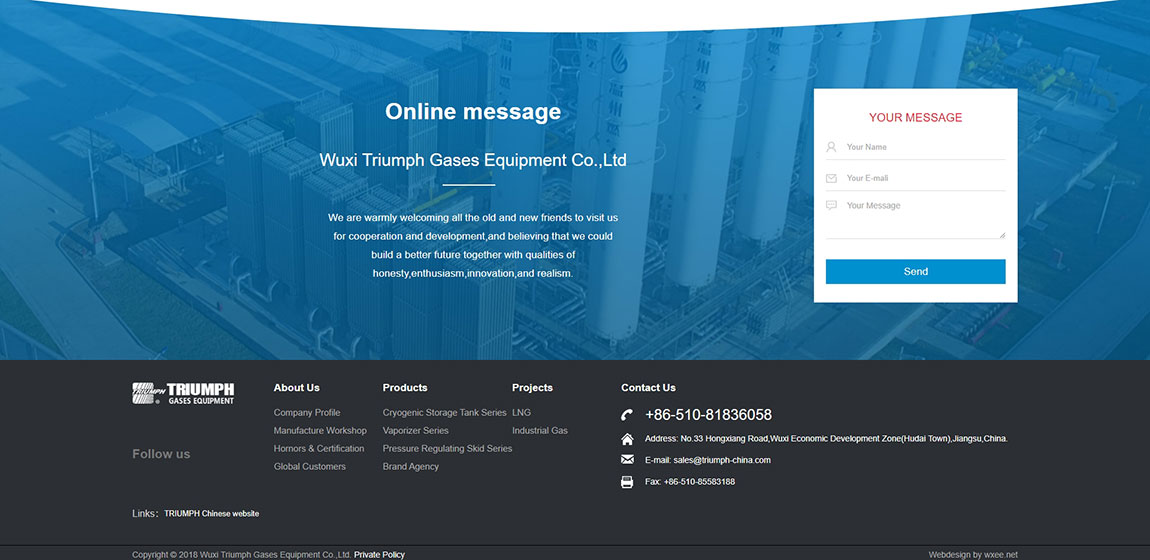This screenshot has width=1150, height=560.
Task: Click the fax printer icon
Action: click(x=627, y=482)
